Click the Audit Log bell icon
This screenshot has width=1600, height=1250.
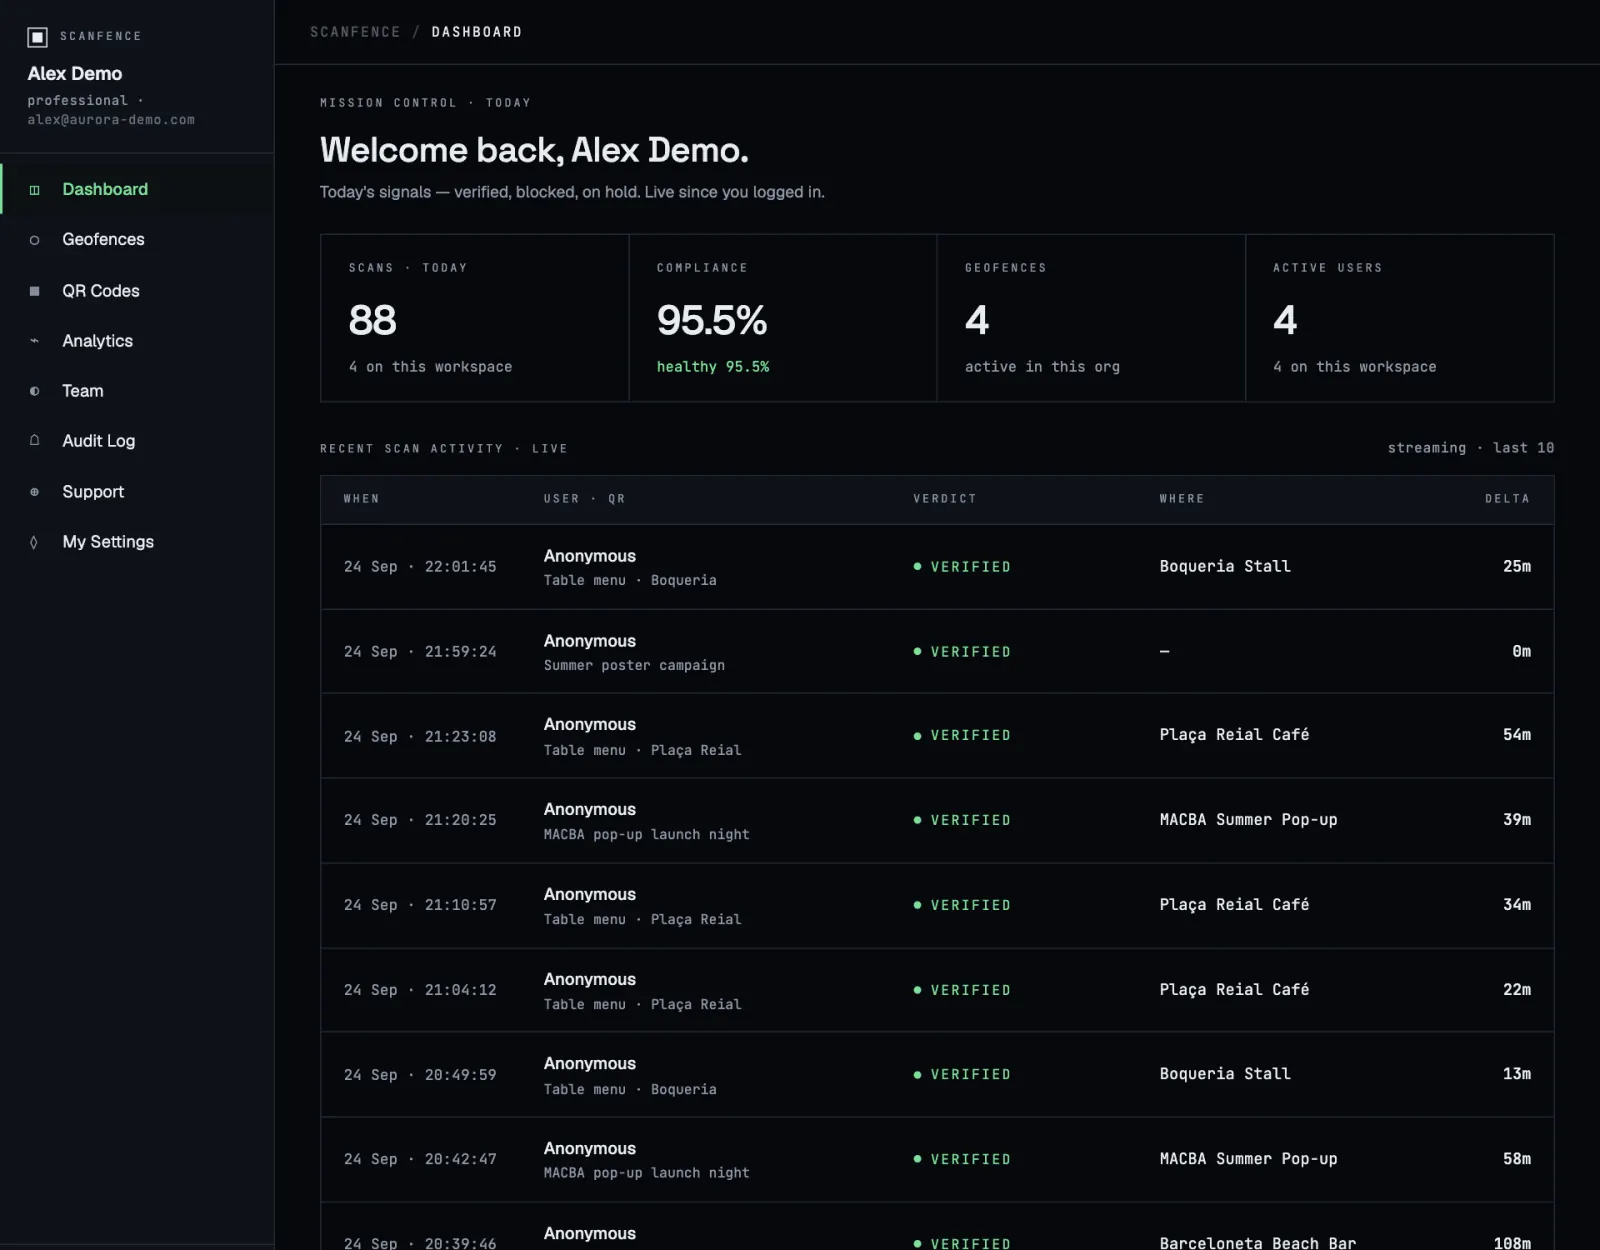tap(35, 441)
